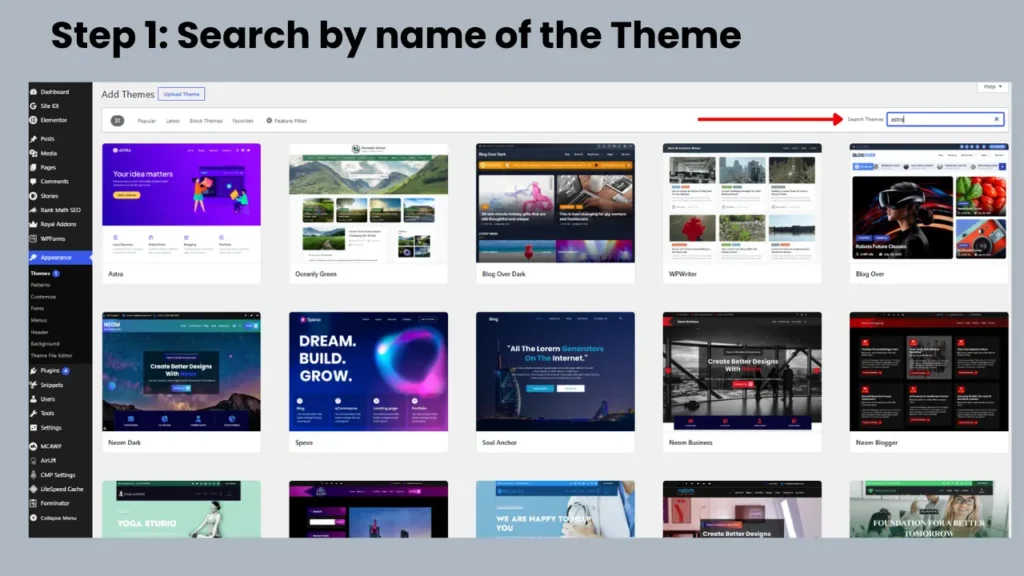Click the Elementor icon in sidebar

point(33,120)
